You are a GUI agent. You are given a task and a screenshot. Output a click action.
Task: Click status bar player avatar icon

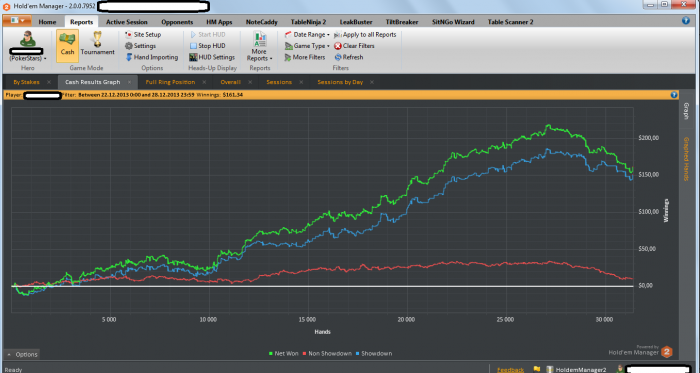[620, 369]
